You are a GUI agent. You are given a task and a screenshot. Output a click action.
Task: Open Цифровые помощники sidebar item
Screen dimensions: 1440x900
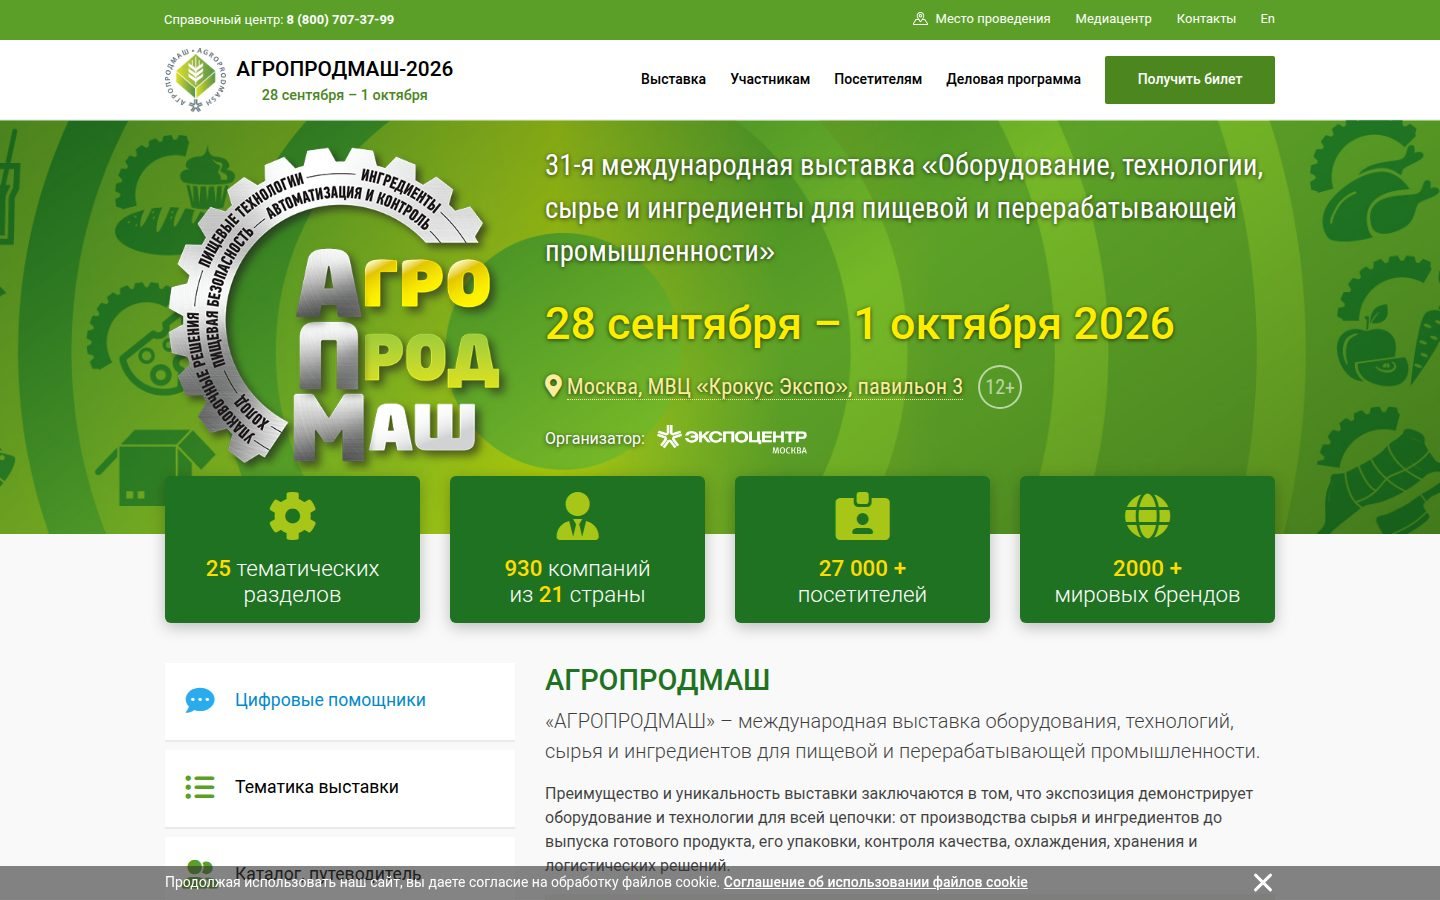(340, 700)
